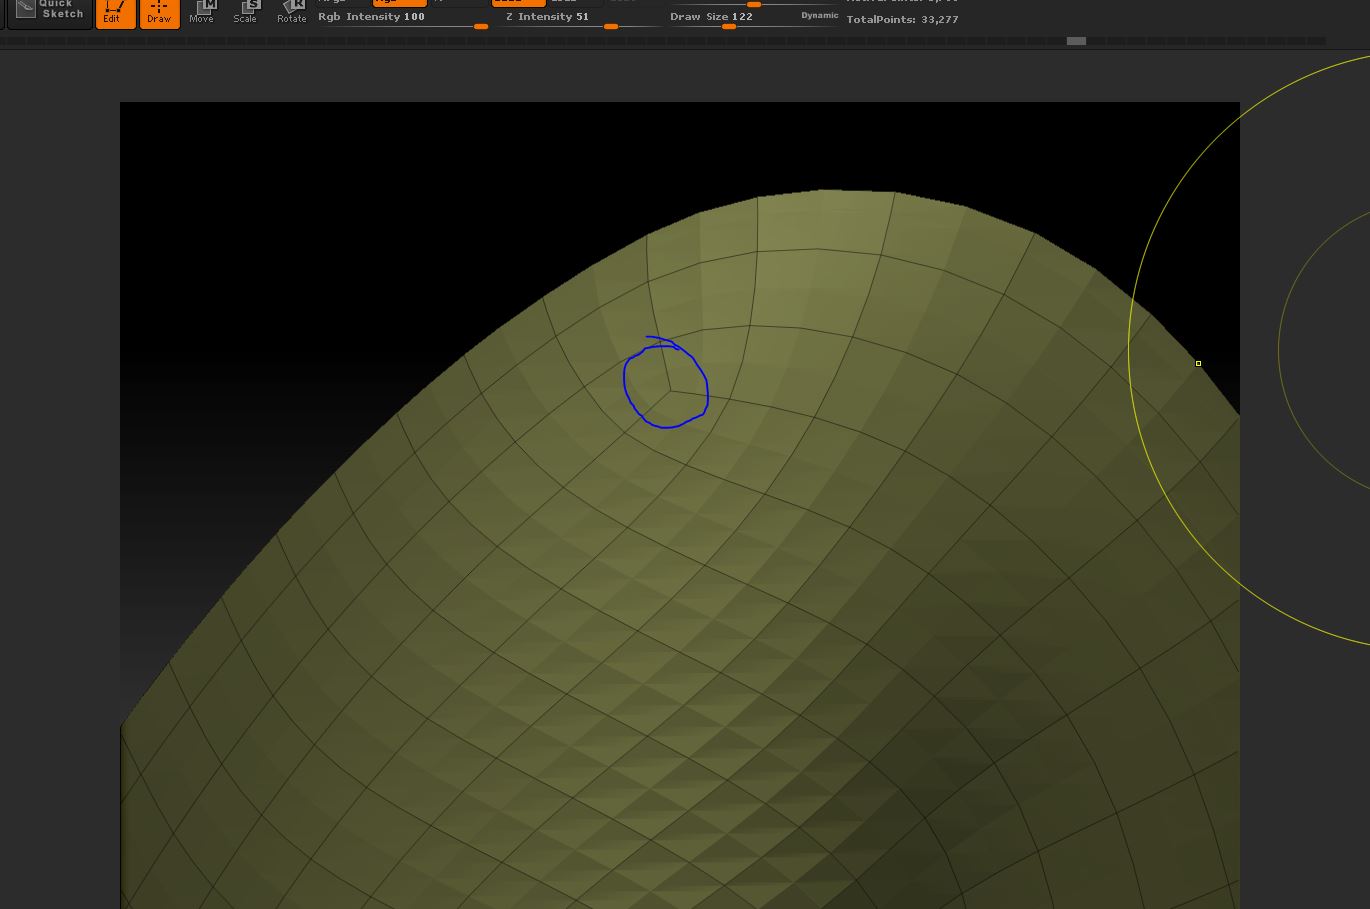Click the highlighted gray timeline segment
The width and height of the screenshot is (1370, 909).
[x=1076, y=41]
